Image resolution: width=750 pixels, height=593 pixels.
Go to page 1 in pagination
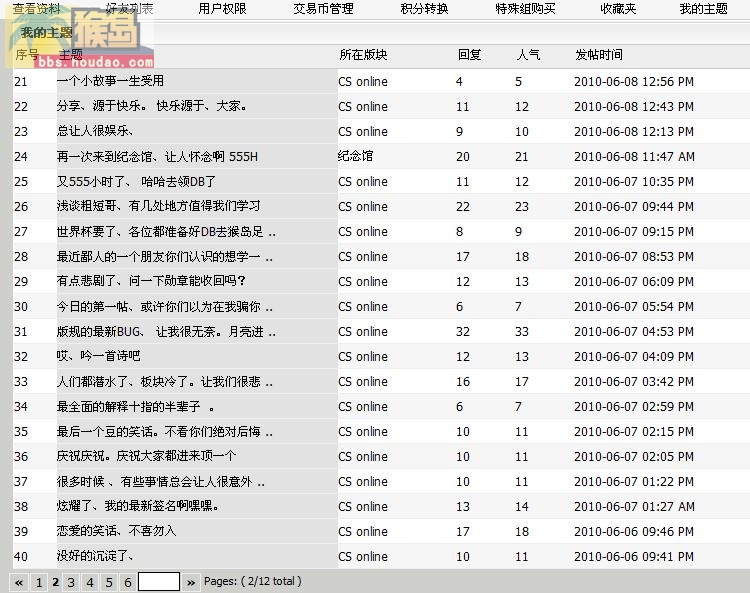tap(39, 582)
